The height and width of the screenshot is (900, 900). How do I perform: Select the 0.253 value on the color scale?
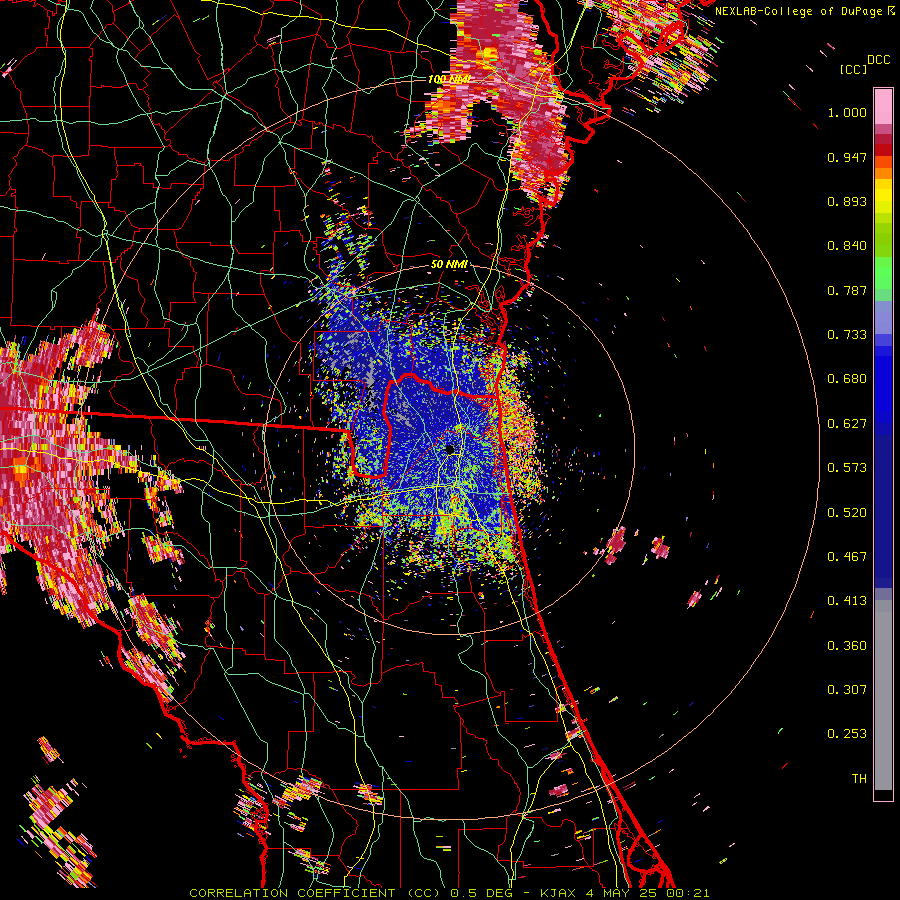coord(847,734)
